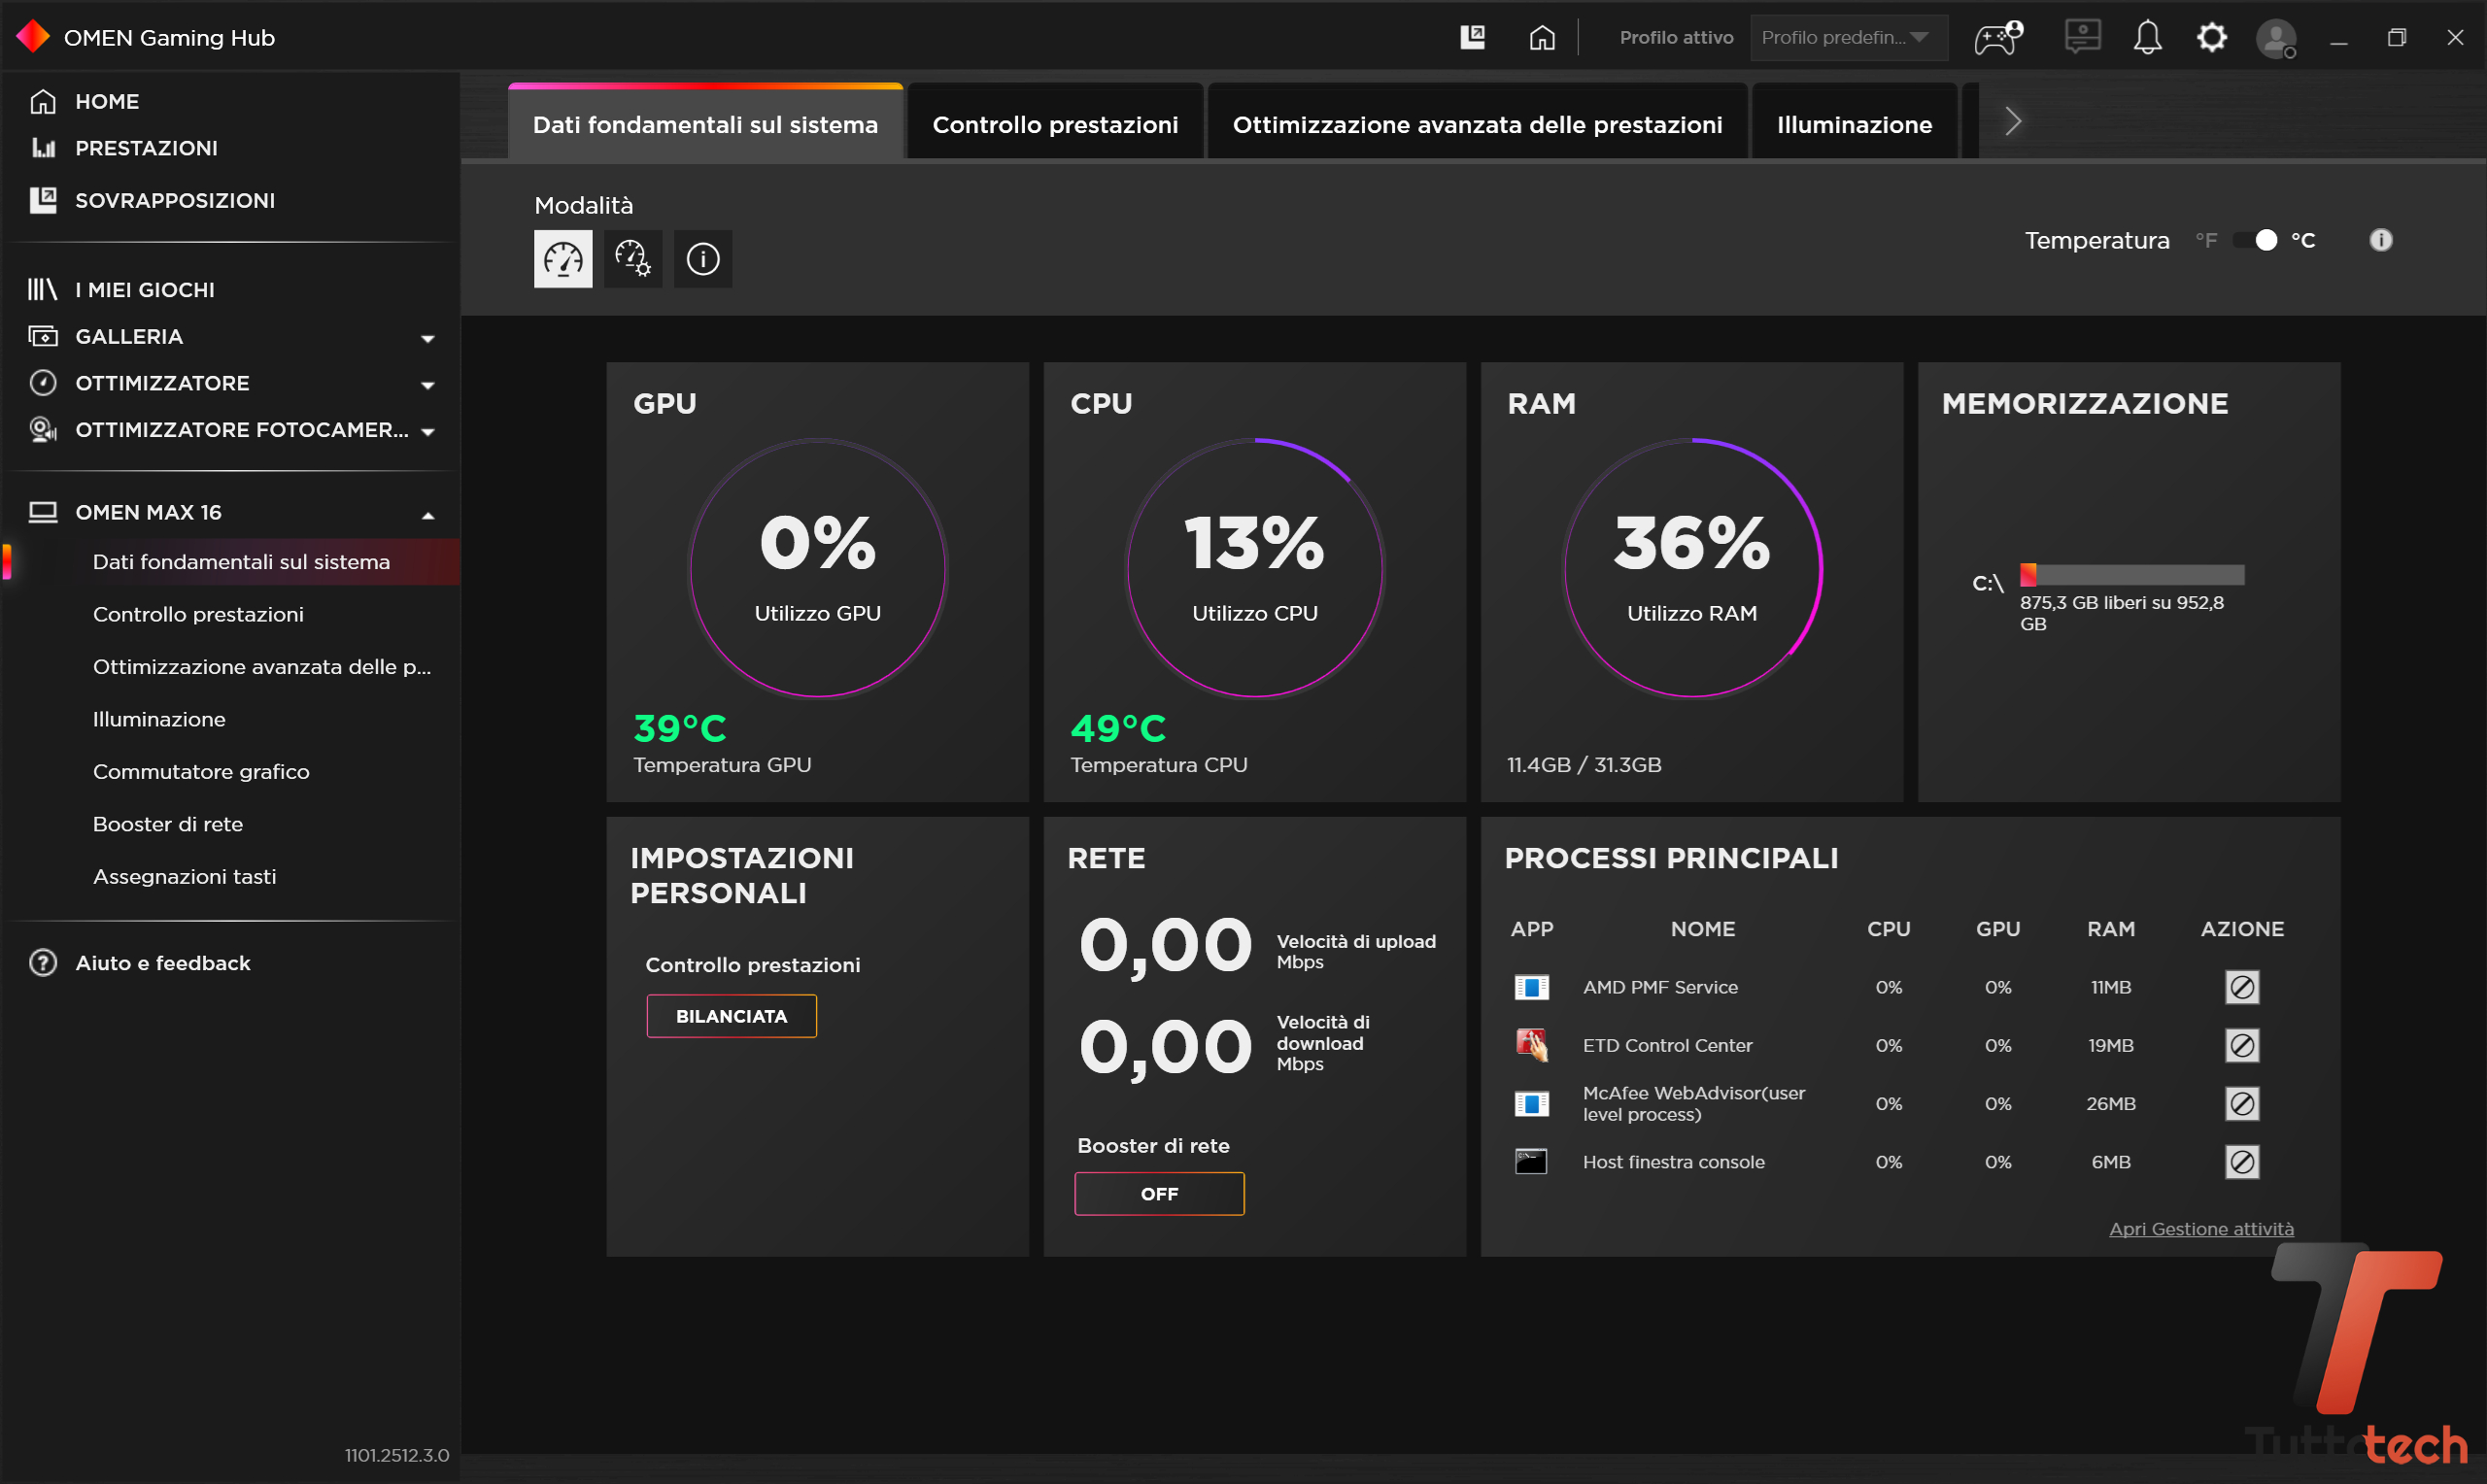Select the performance gauge mode icon
This screenshot has width=2487, height=1484.
pyautogui.click(x=563, y=259)
